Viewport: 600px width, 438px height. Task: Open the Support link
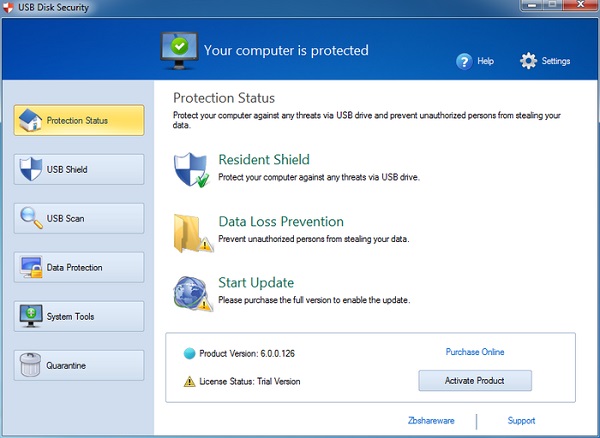click(521, 421)
